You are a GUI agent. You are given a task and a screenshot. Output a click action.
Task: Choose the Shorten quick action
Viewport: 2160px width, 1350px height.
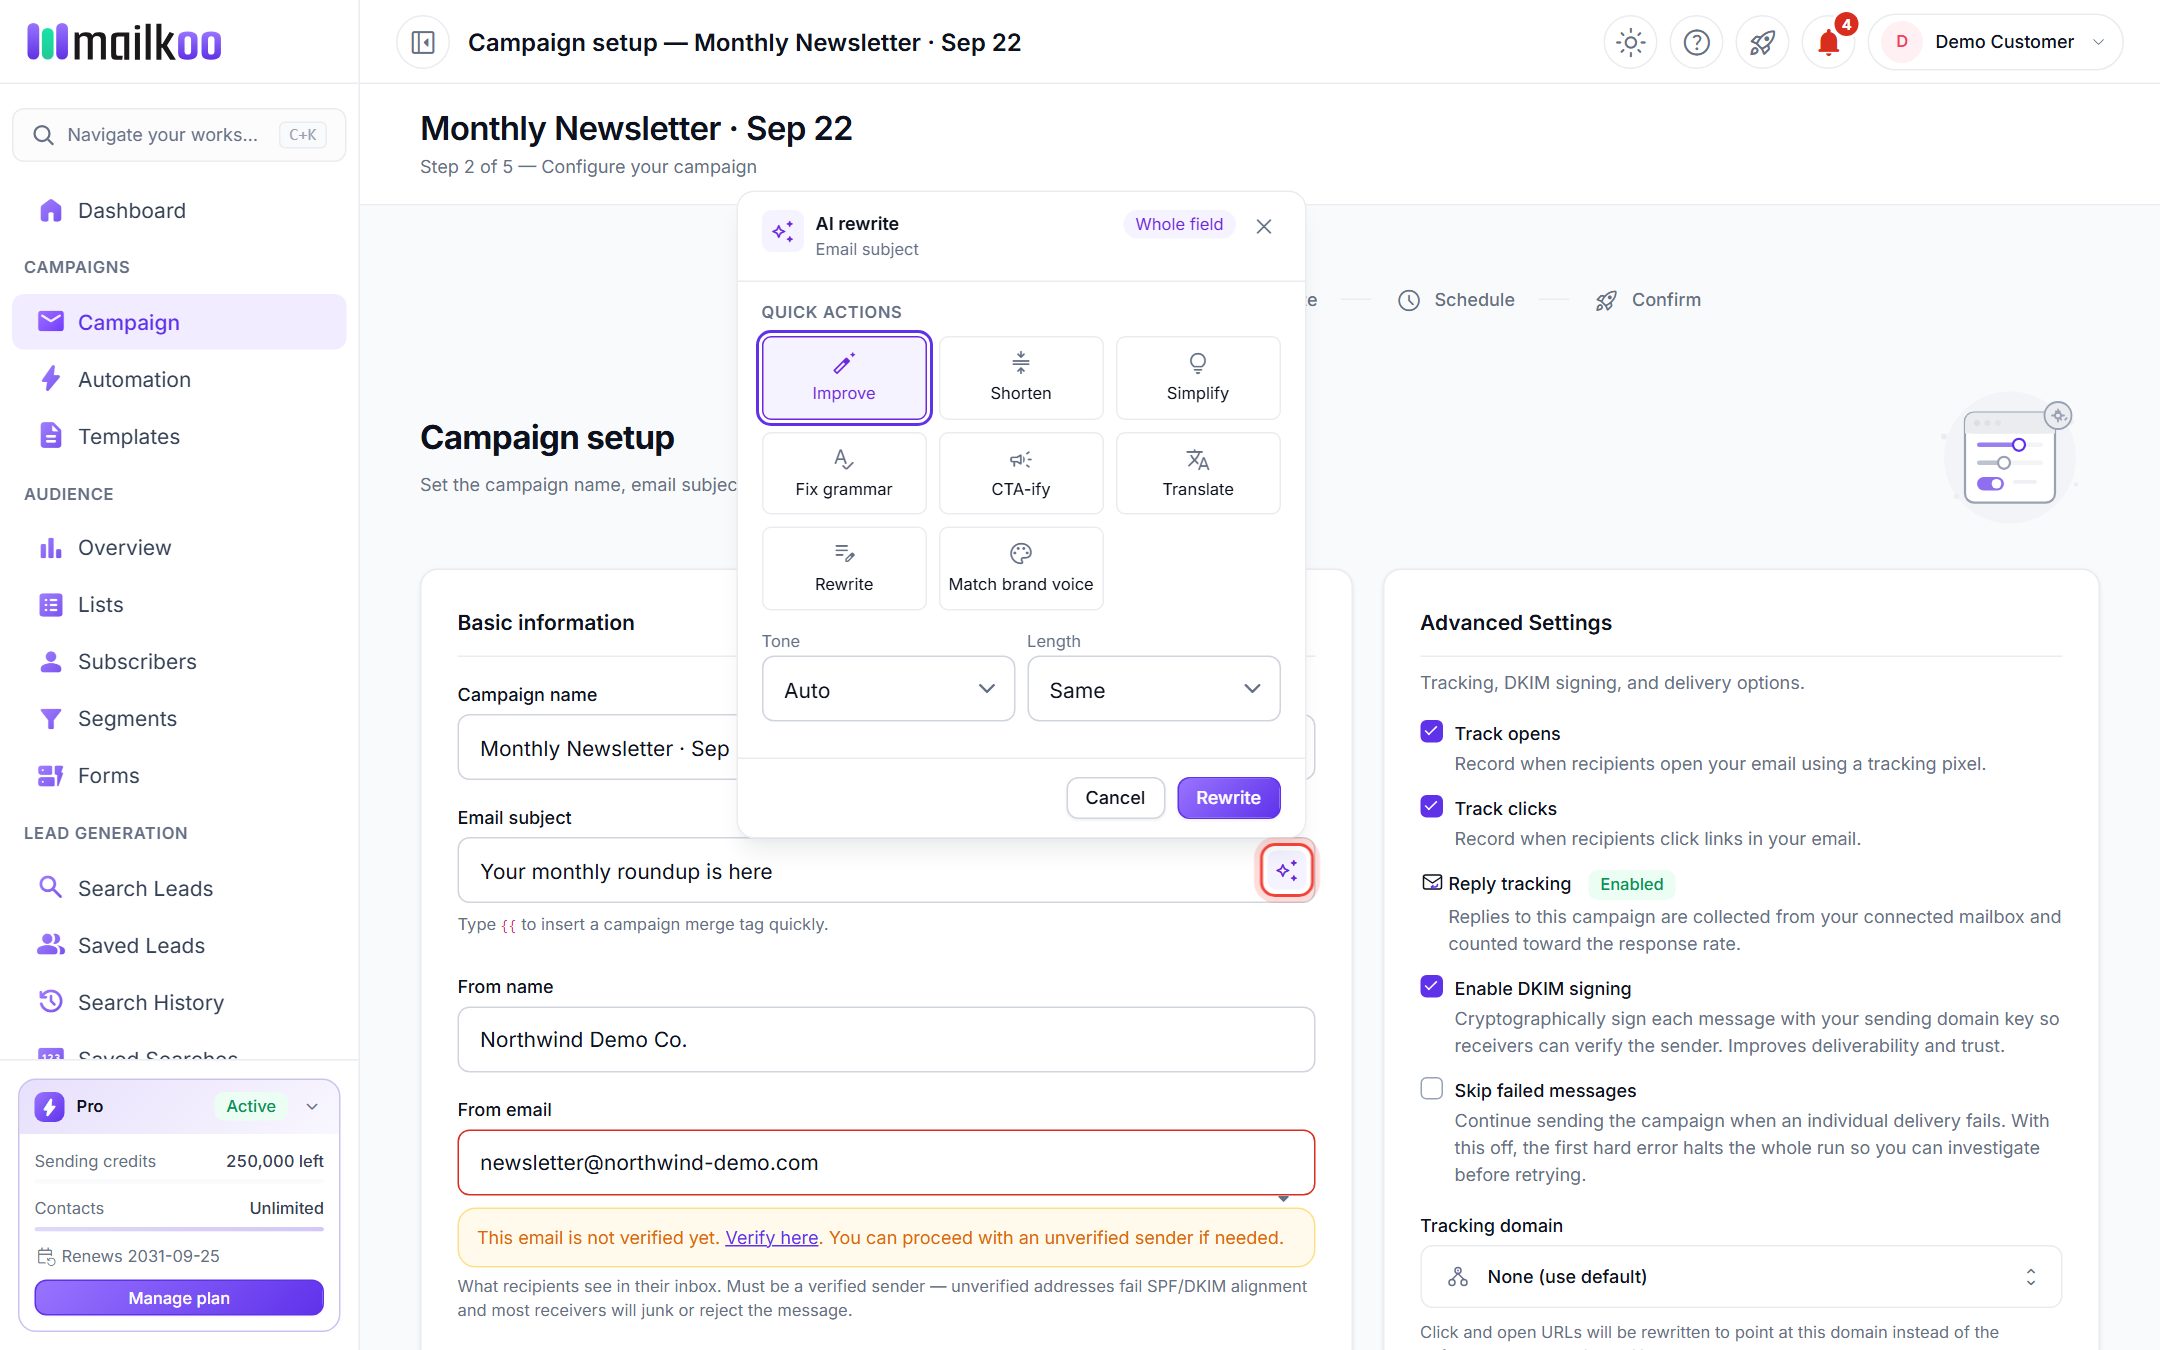pyautogui.click(x=1020, y=378)
